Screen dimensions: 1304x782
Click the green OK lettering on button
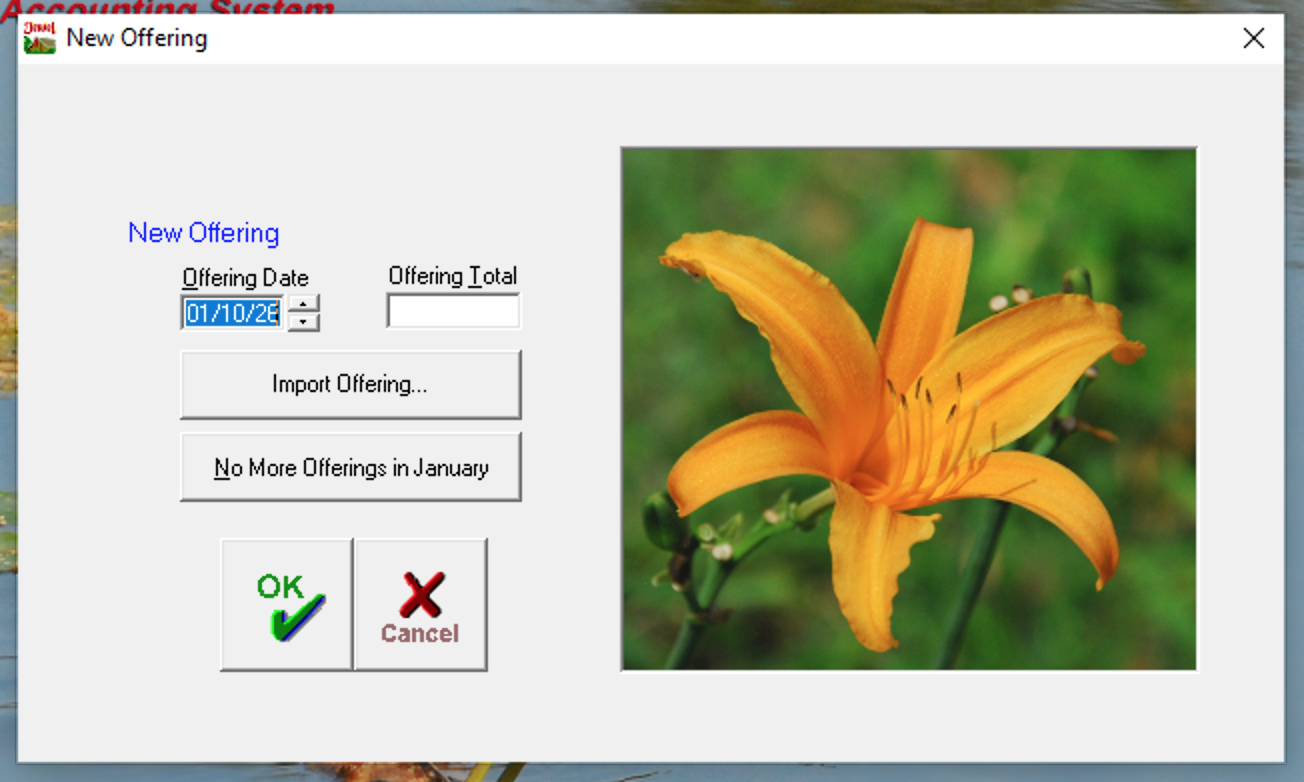(279, 587)
